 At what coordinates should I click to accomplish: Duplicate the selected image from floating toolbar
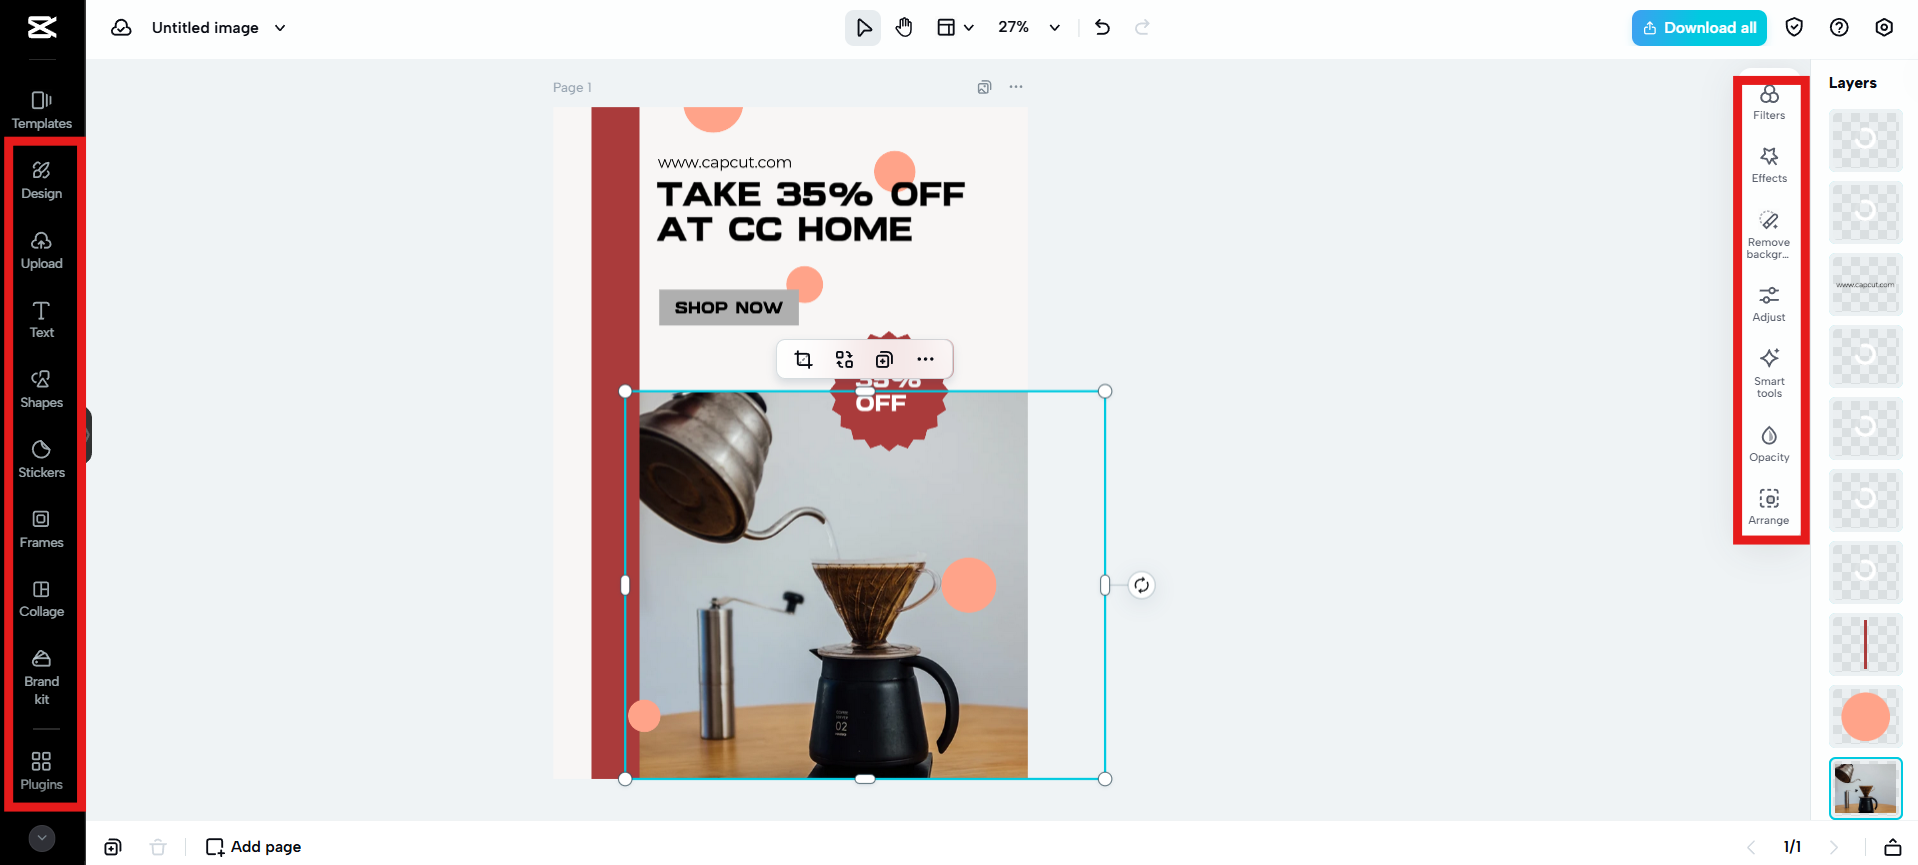coord(884,359)
